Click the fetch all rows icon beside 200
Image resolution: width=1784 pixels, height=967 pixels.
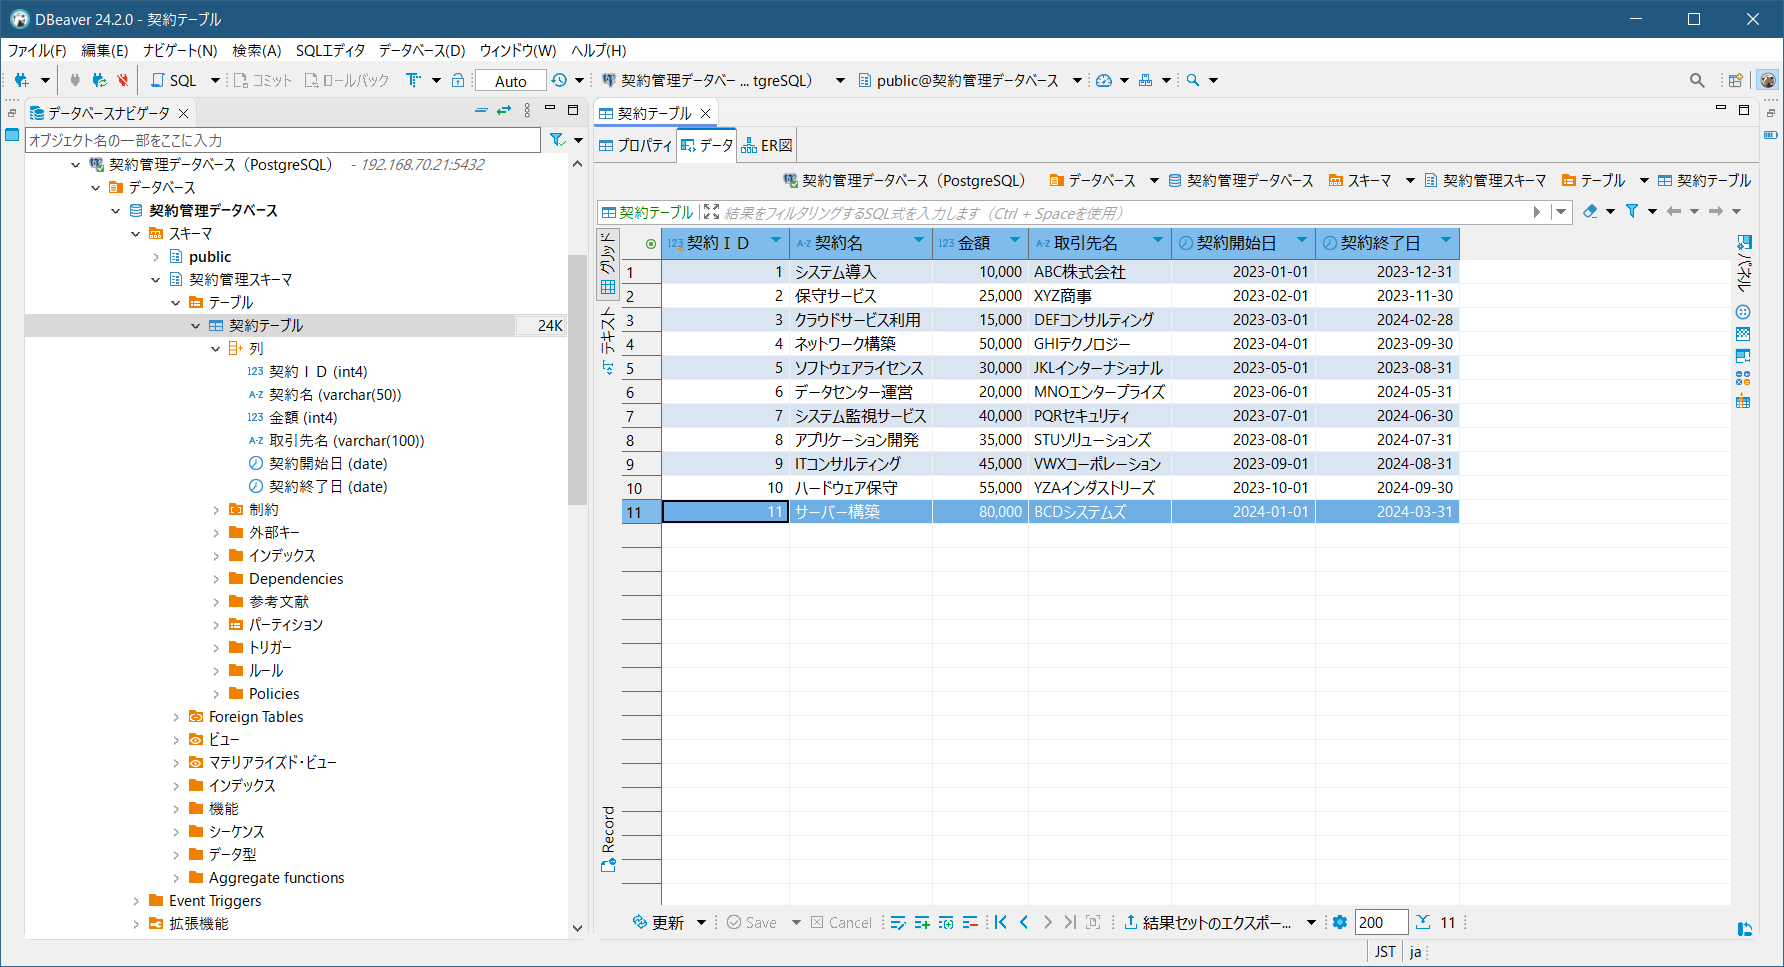click(1423, 922)
